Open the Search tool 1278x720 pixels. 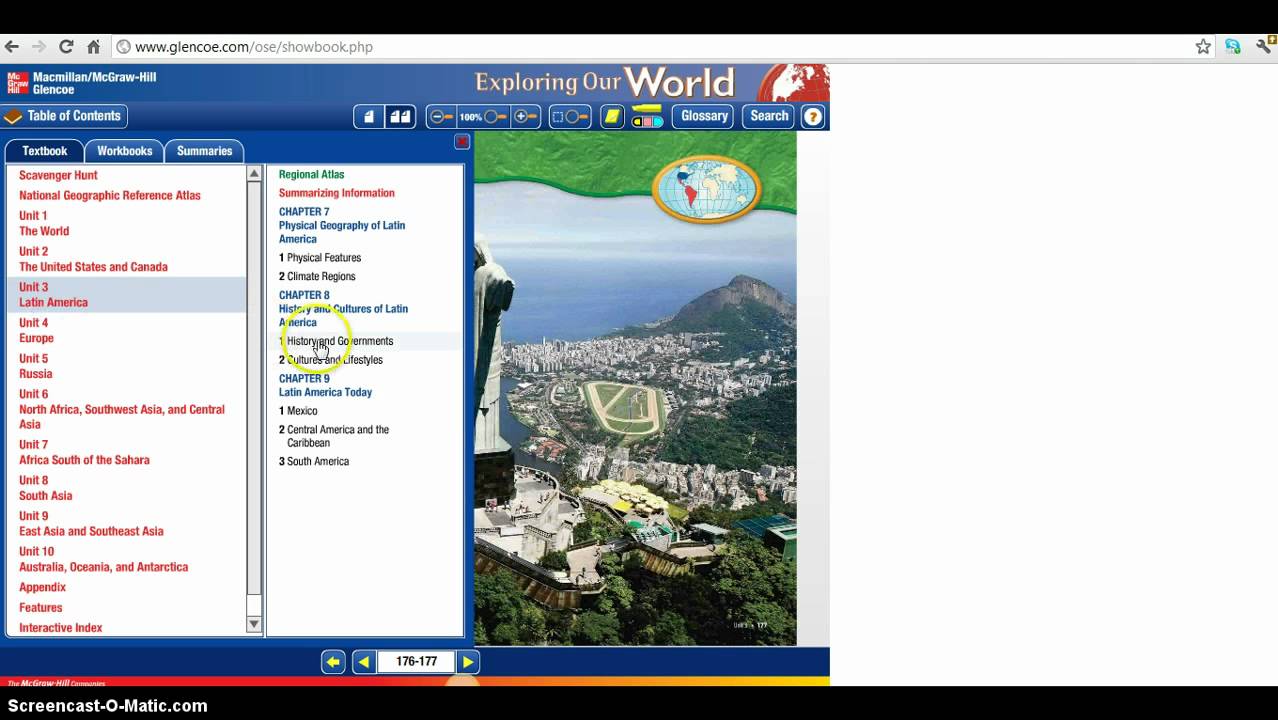pyautogui.click(x=769, y=116)
